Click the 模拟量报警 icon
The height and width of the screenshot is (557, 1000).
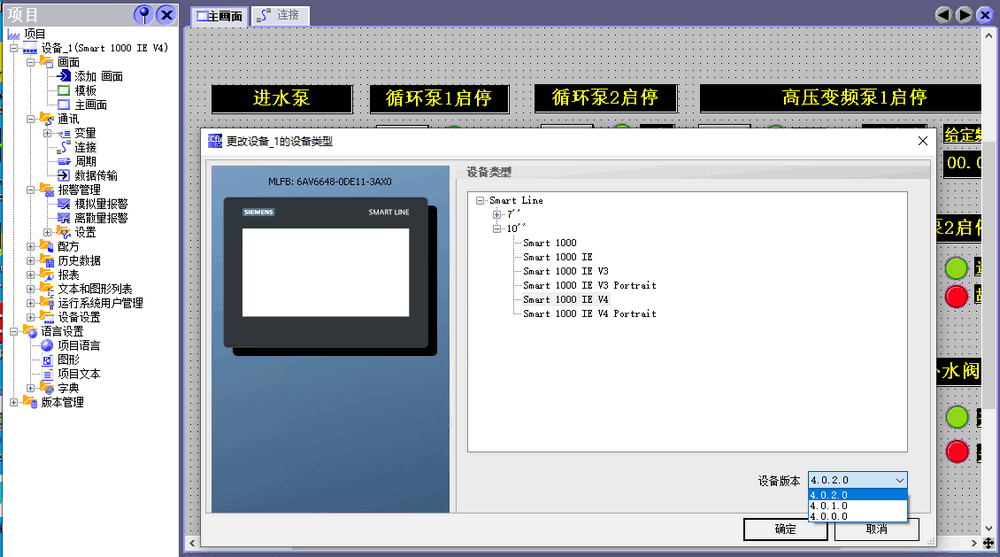[64, 204]
